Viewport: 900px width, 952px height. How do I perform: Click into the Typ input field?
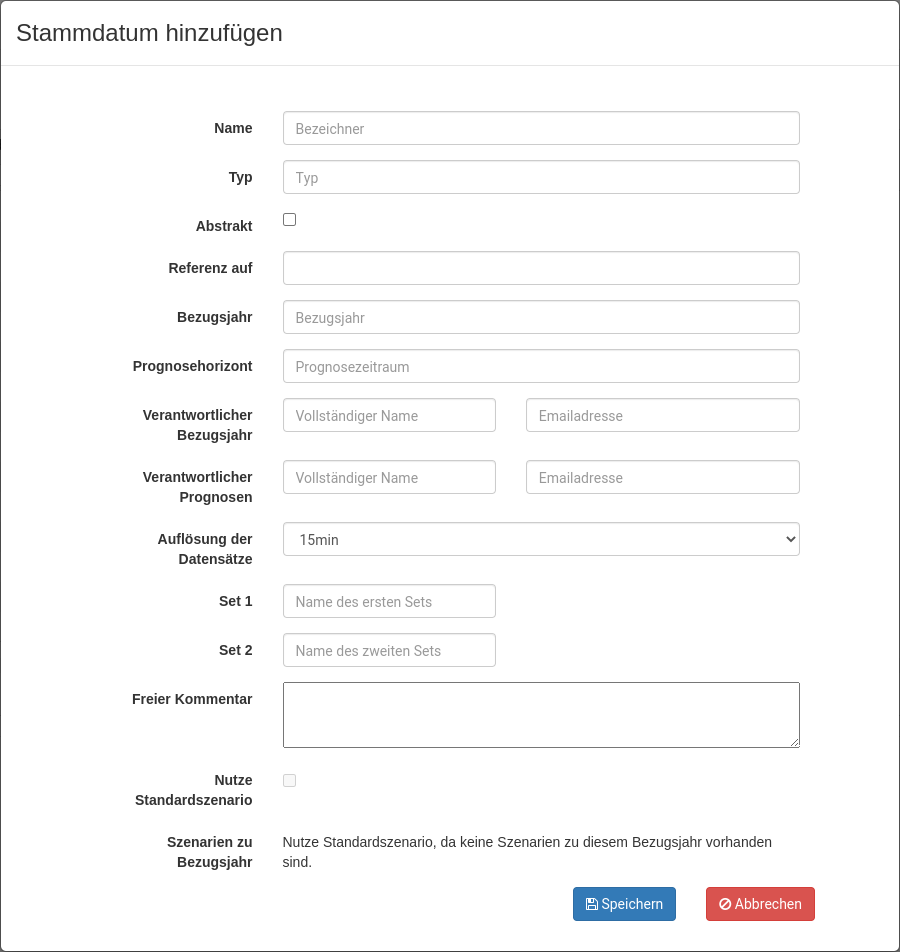pyautogui.click(x=541, y=177)
